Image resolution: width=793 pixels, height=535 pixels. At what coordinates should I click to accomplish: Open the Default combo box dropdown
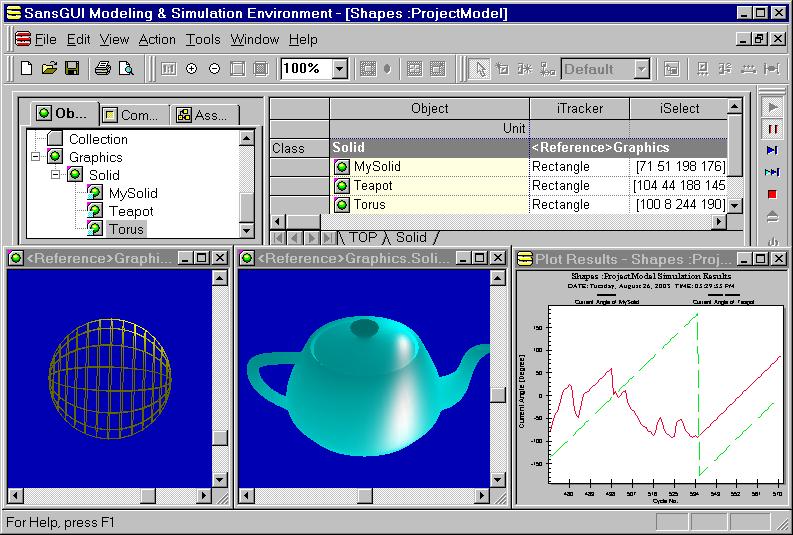(641, 69)
